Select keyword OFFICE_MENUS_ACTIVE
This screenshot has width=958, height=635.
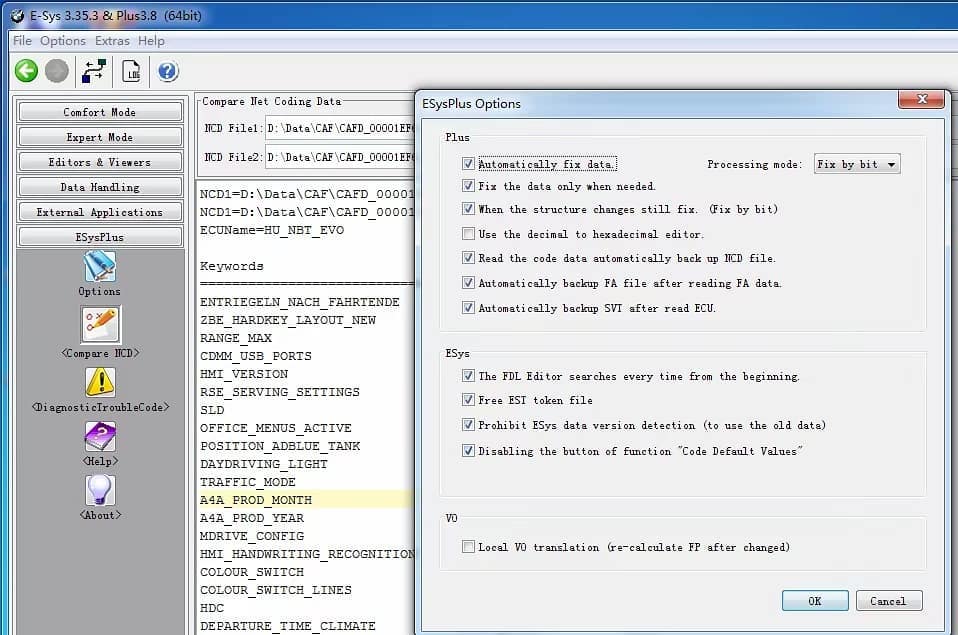[276, 428]
